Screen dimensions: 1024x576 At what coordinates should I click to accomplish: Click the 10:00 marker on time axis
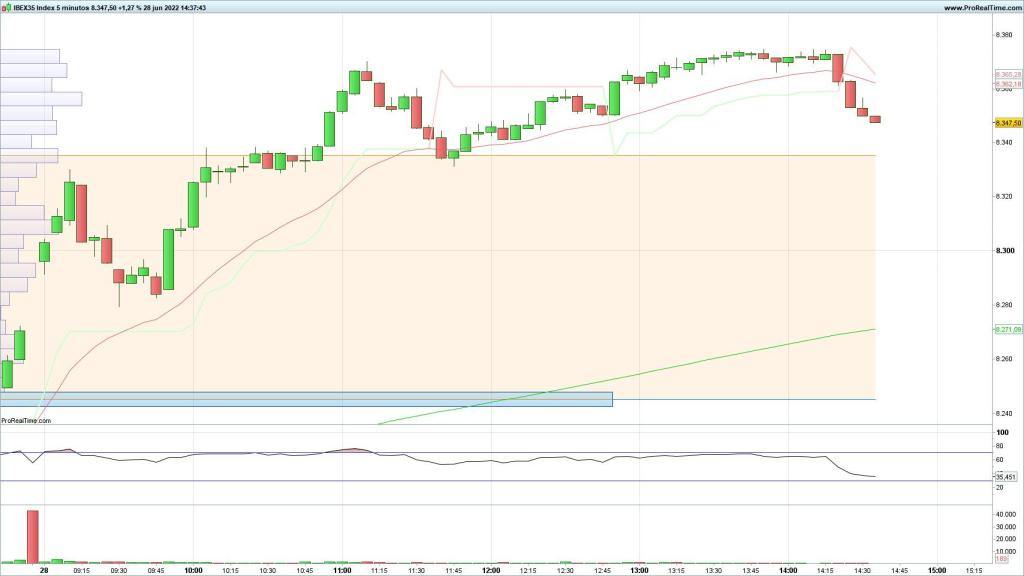click(x=194, y=571)
